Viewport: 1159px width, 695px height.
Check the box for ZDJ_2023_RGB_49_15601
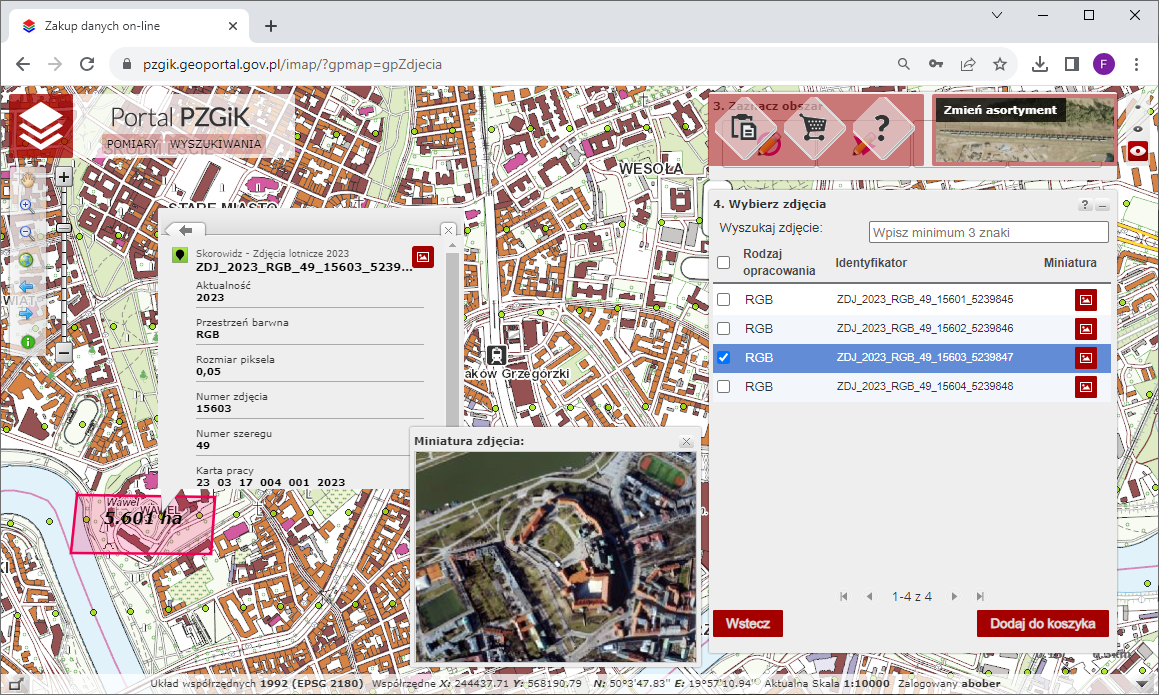tap(724, 300)
